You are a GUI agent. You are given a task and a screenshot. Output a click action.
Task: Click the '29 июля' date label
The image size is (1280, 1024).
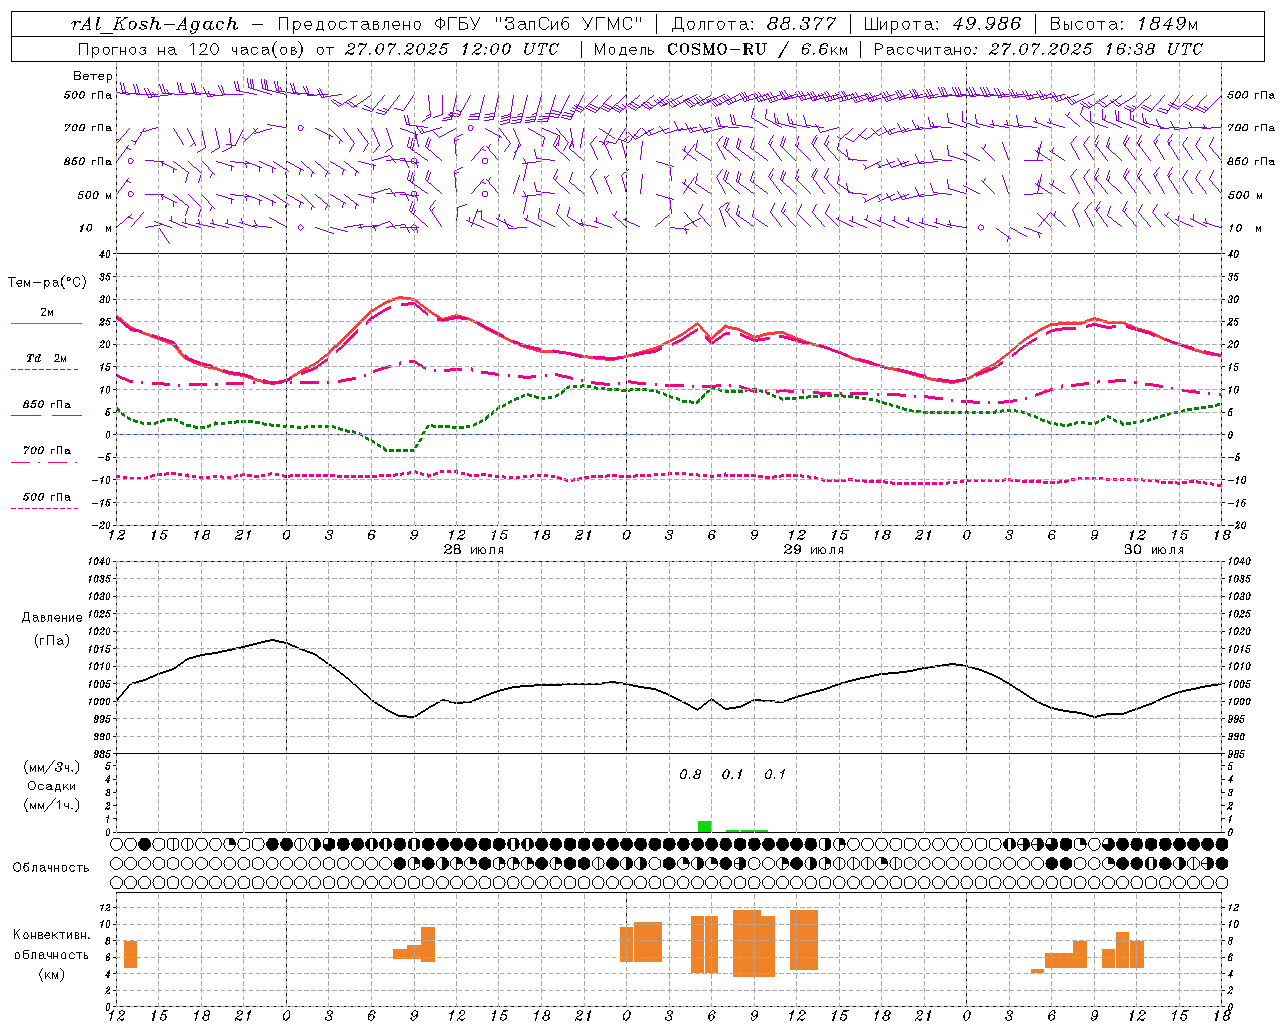[x=814, y=550]
